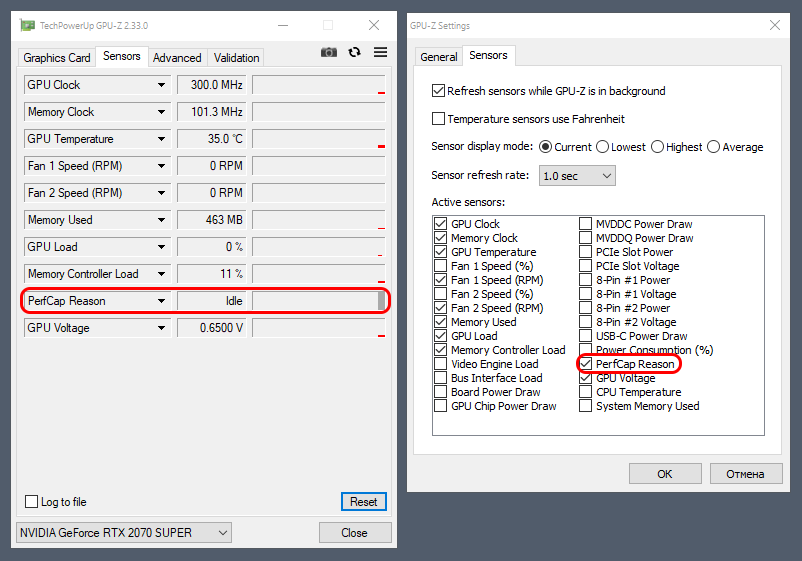Uncheck Fan 1 Speed (RPM) active sensor
The height and width of the screenshot is (561, 802).
pyautogui.click(x=440, y=280)
